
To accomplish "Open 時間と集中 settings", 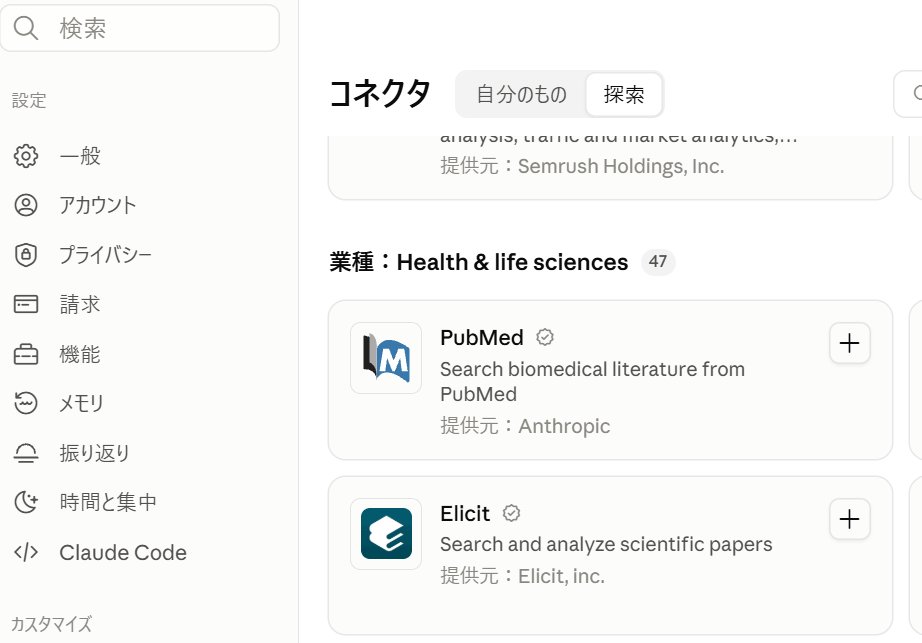I will click(x=108, y=502).
